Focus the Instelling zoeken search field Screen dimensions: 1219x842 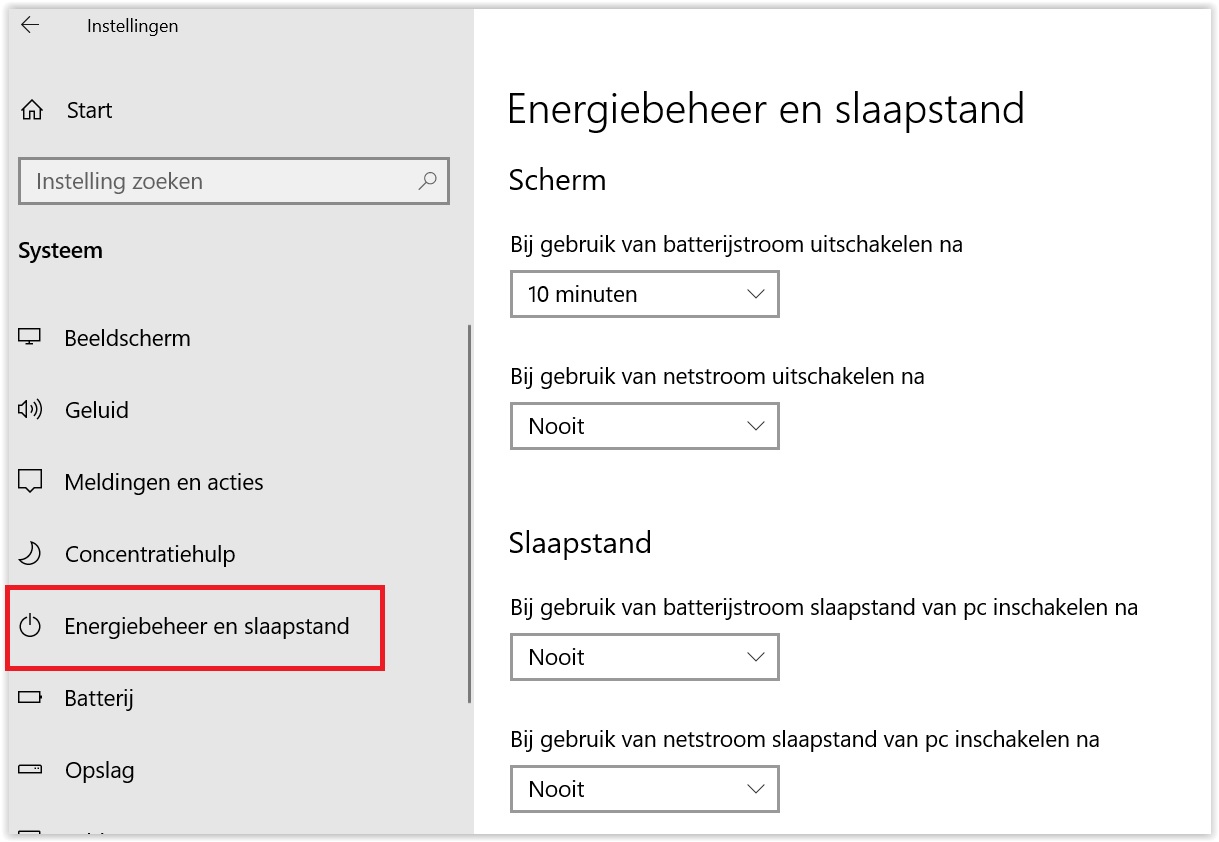(x=220, y=181)
